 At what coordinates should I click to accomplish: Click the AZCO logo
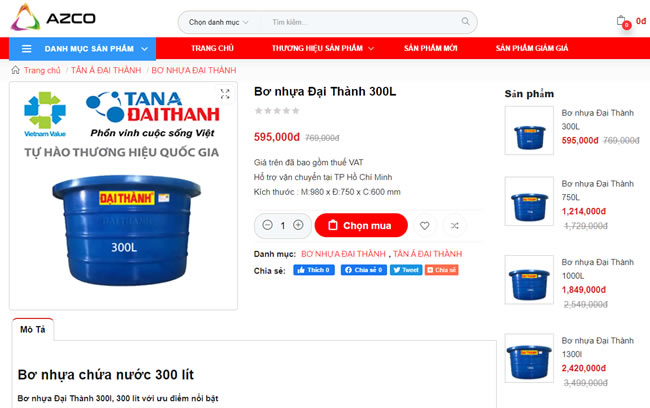53,17
